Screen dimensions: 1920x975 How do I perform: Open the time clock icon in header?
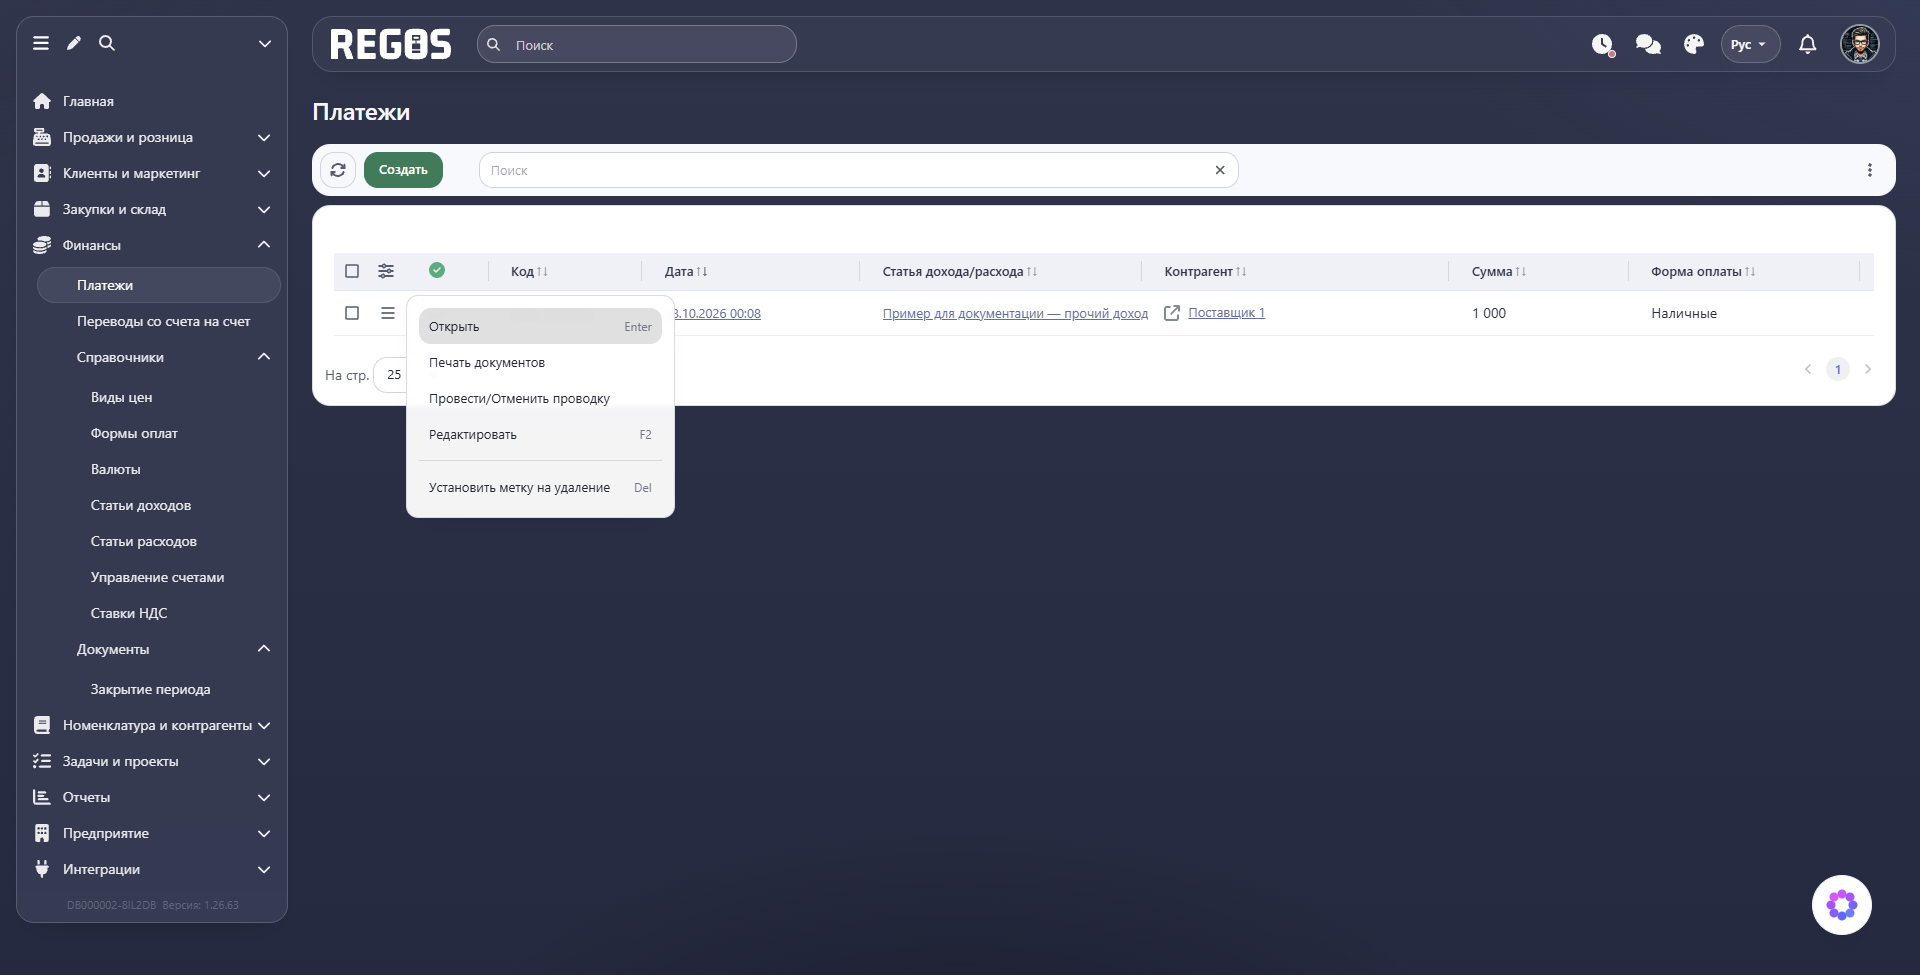click(x=1603, y=45)
